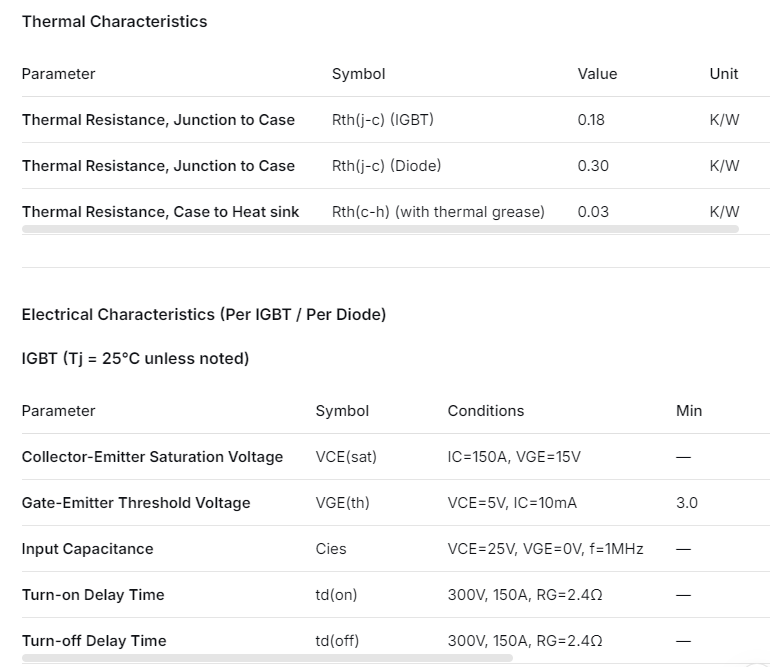Select the "Min" column header
Viewport: 770px width, 667px height.
pyautogui.click(x=689, y=411)
